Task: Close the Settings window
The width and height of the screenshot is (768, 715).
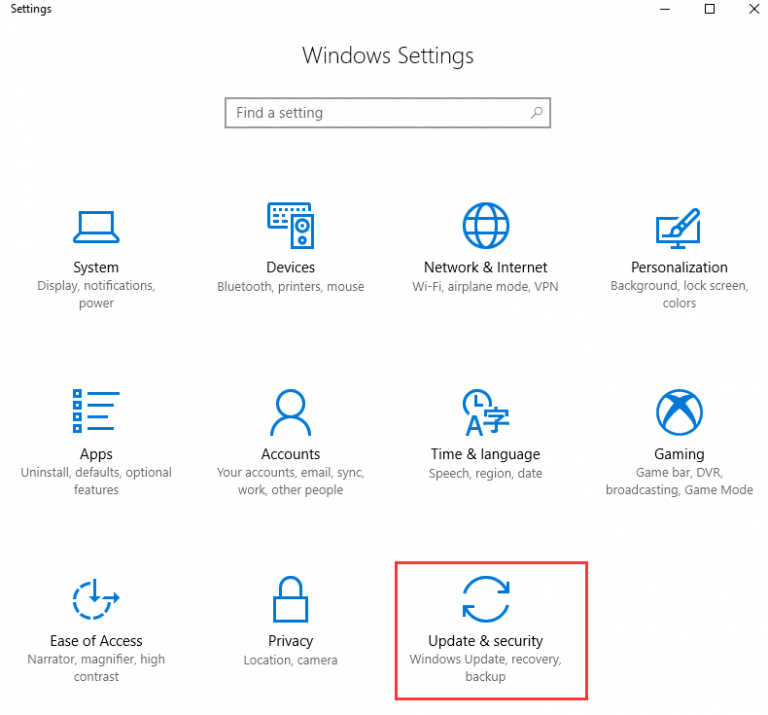Action: 754,9
